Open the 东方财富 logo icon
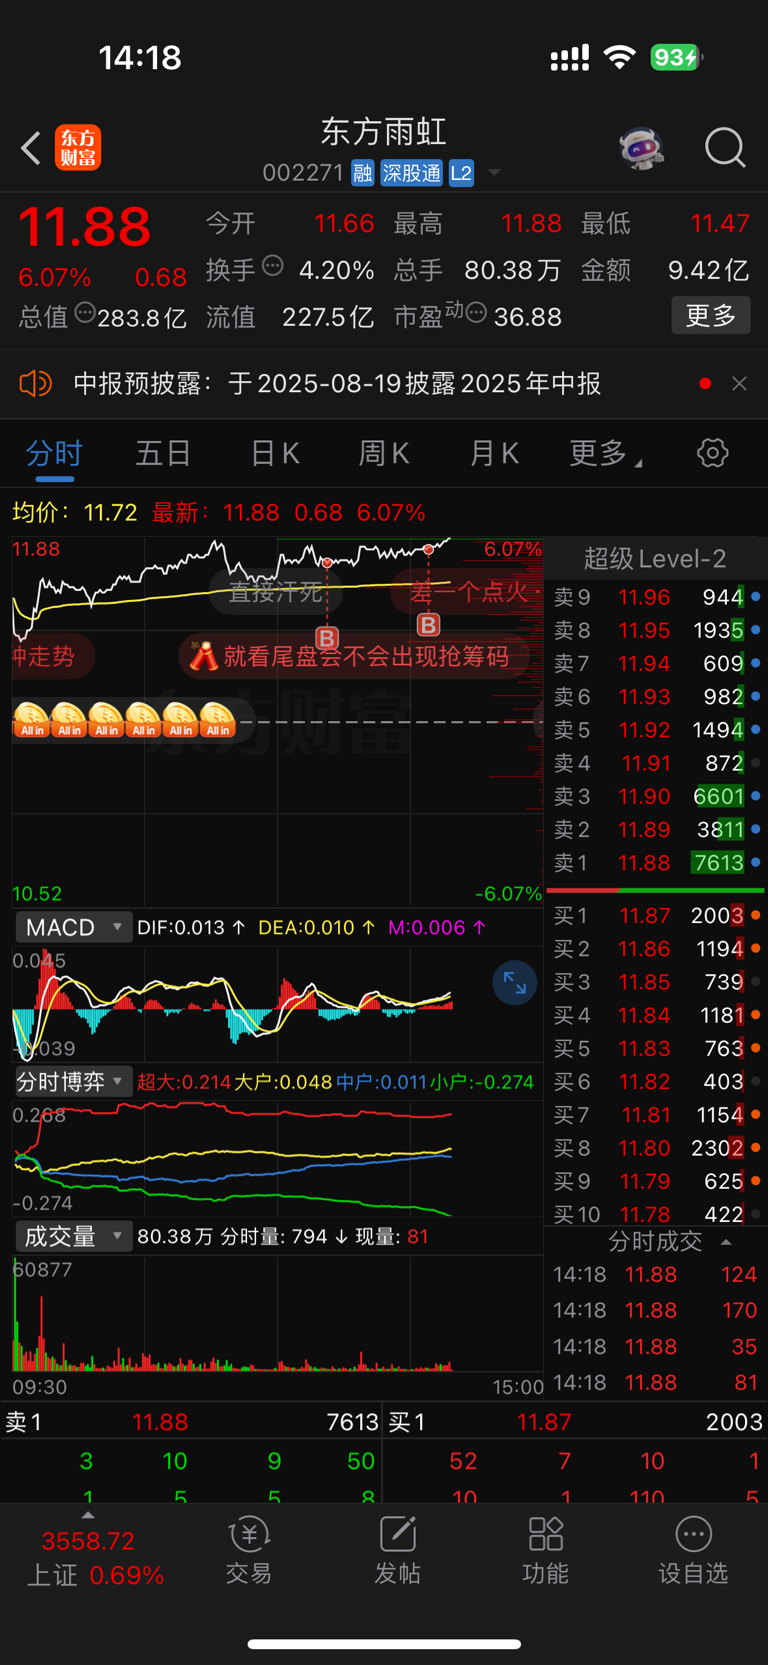This screenshot has height=1665, width=769. (78, 148)
